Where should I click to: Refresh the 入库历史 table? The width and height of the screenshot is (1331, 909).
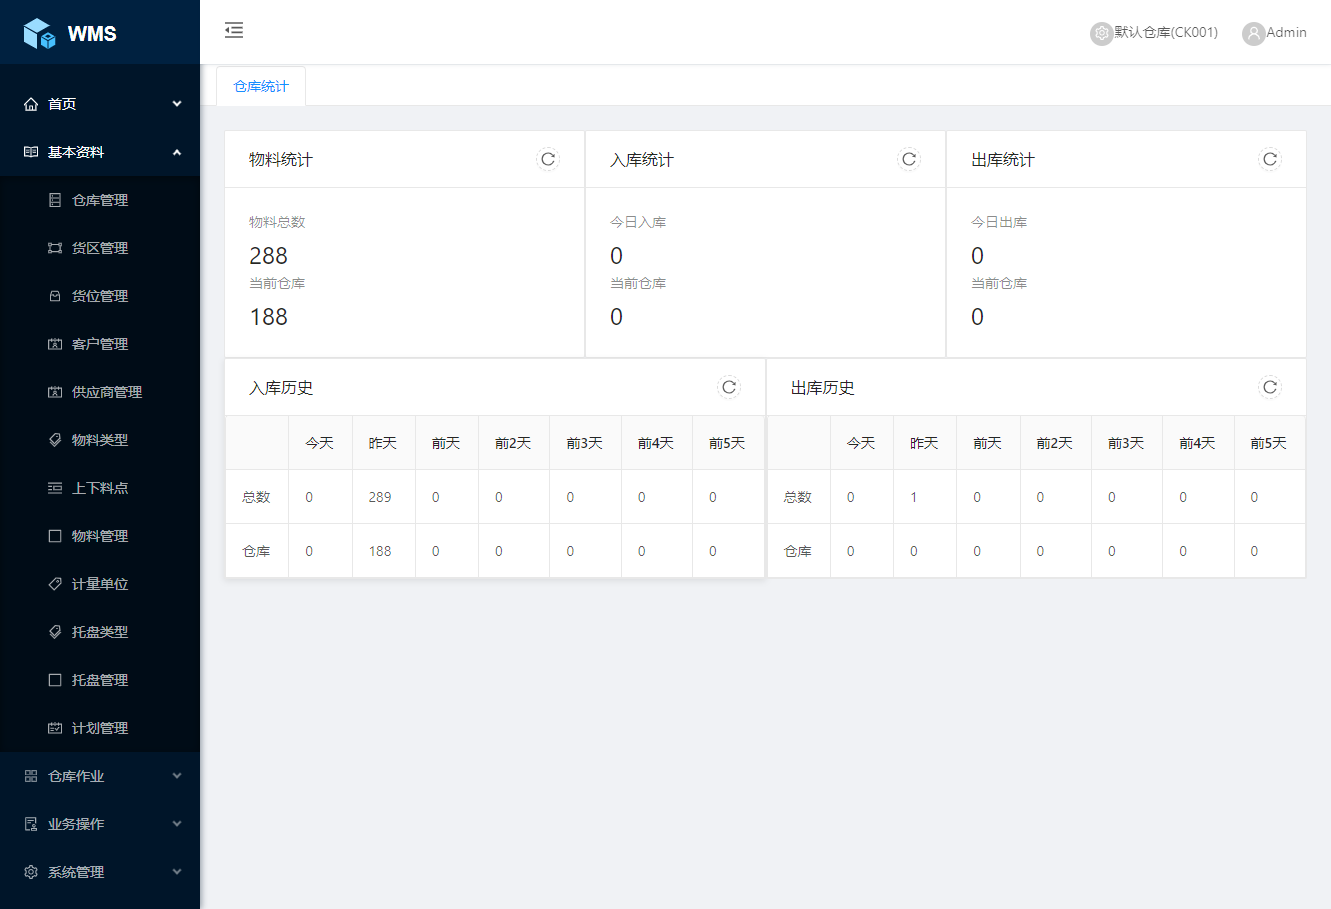[729, 387]
